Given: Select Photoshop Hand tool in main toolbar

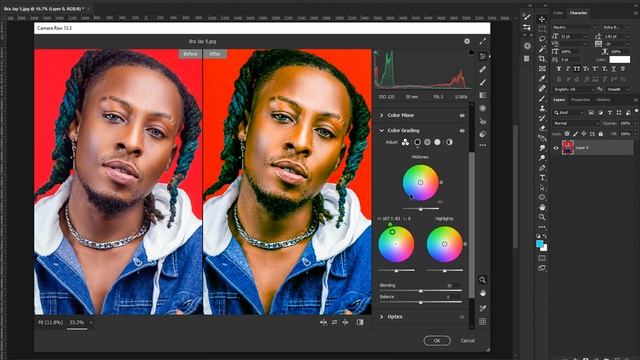Looking at the screenshot, I should coord(542,207).
